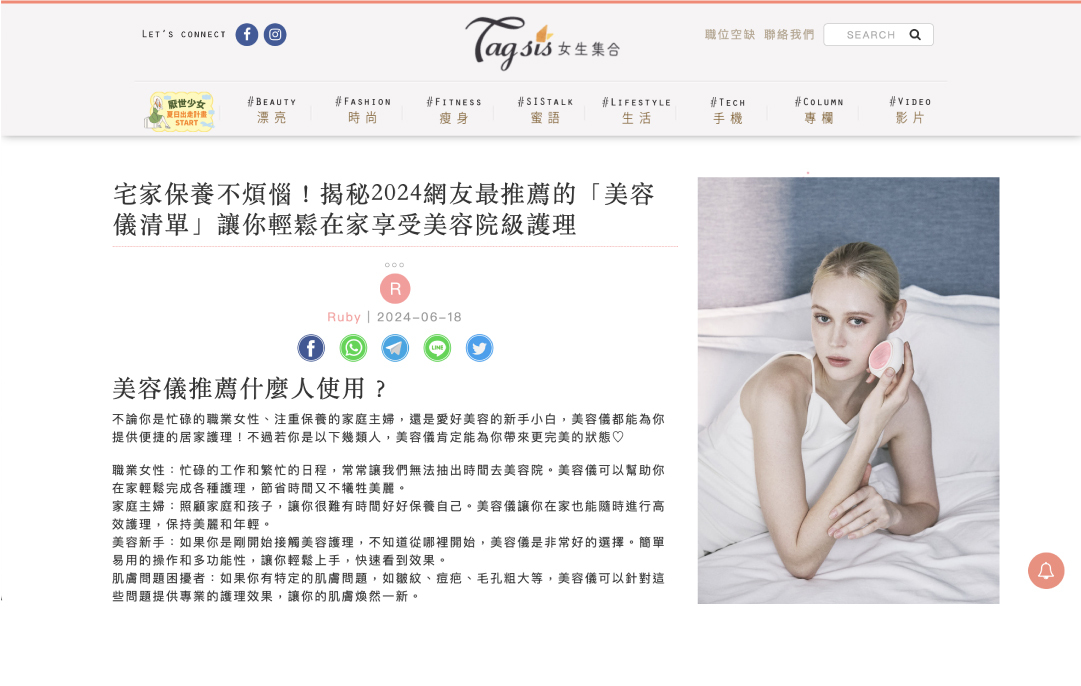Image resolution: width=1081 pixels, height=686 pixels.
Task: Click the notification bell button
Action: [1046, 571]
